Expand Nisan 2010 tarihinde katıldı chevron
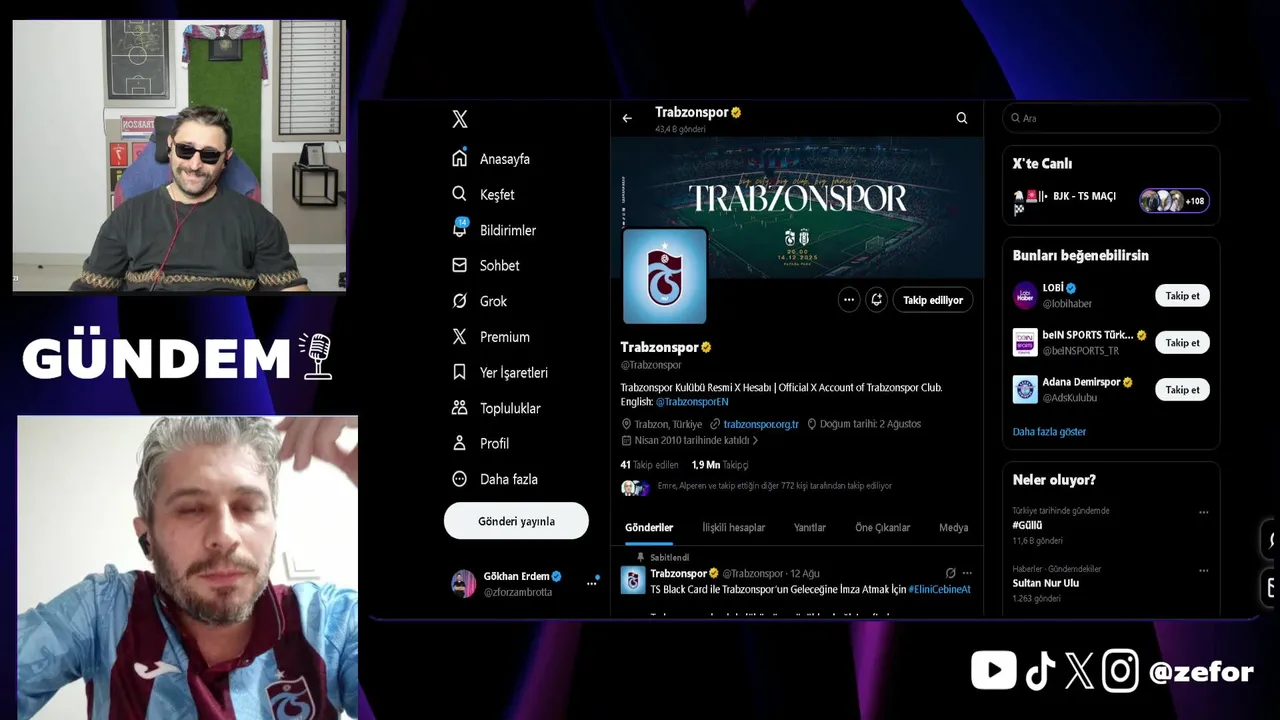Image resolution: width=1280 pixels, height=720 pixels. pos(755,440)
